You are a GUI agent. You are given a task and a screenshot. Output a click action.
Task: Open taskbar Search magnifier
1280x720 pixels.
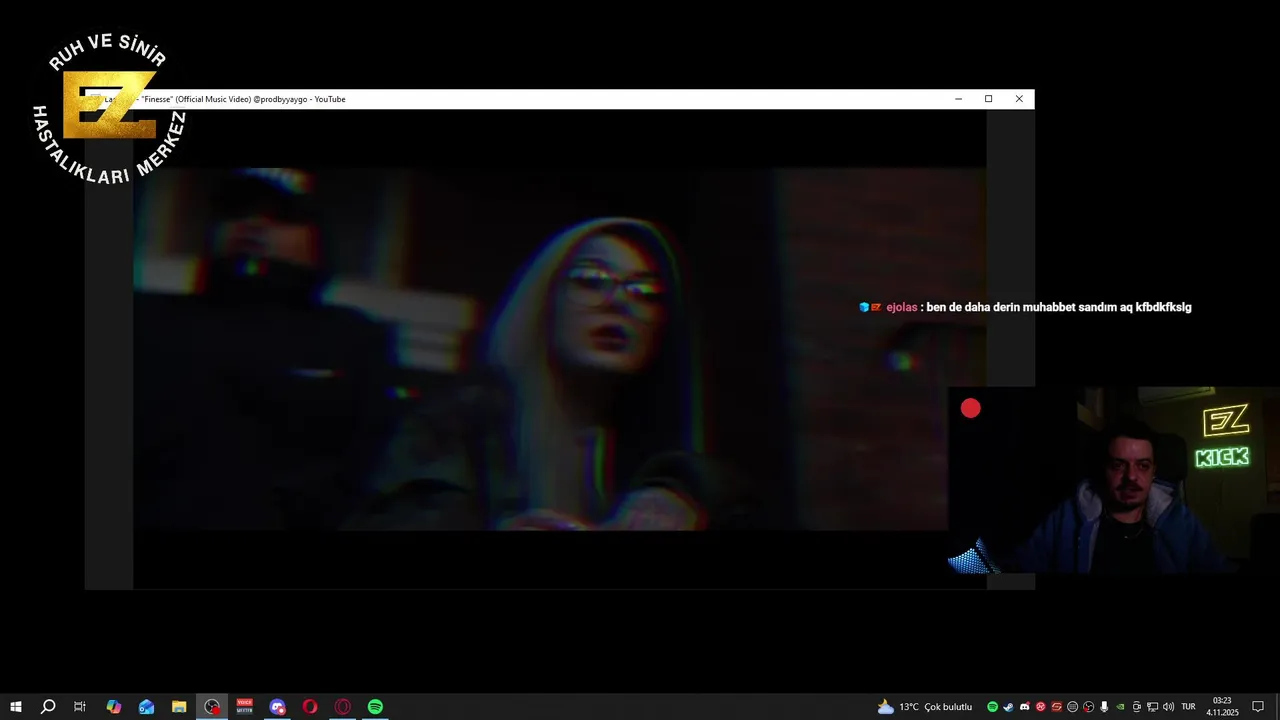(x=47, y=707)
